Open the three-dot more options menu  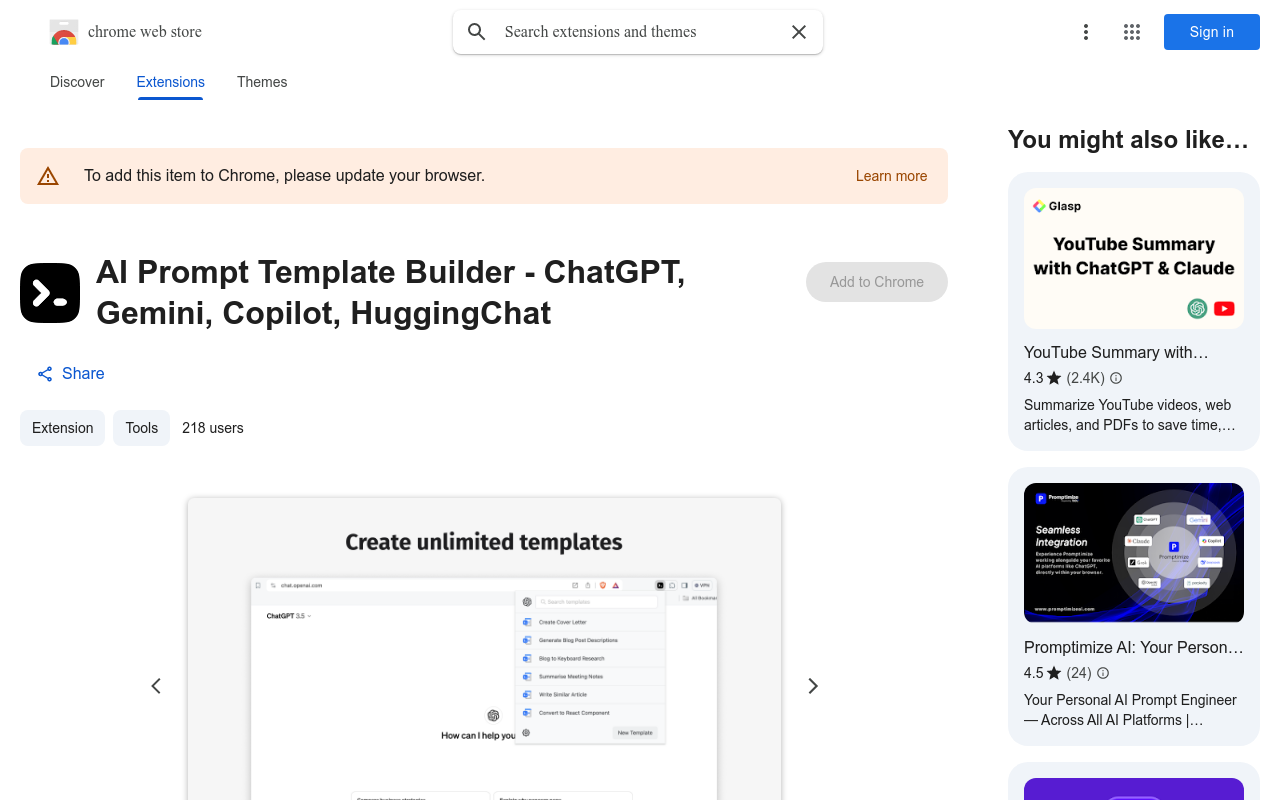pyautogui.click(x=1086, y=32)
